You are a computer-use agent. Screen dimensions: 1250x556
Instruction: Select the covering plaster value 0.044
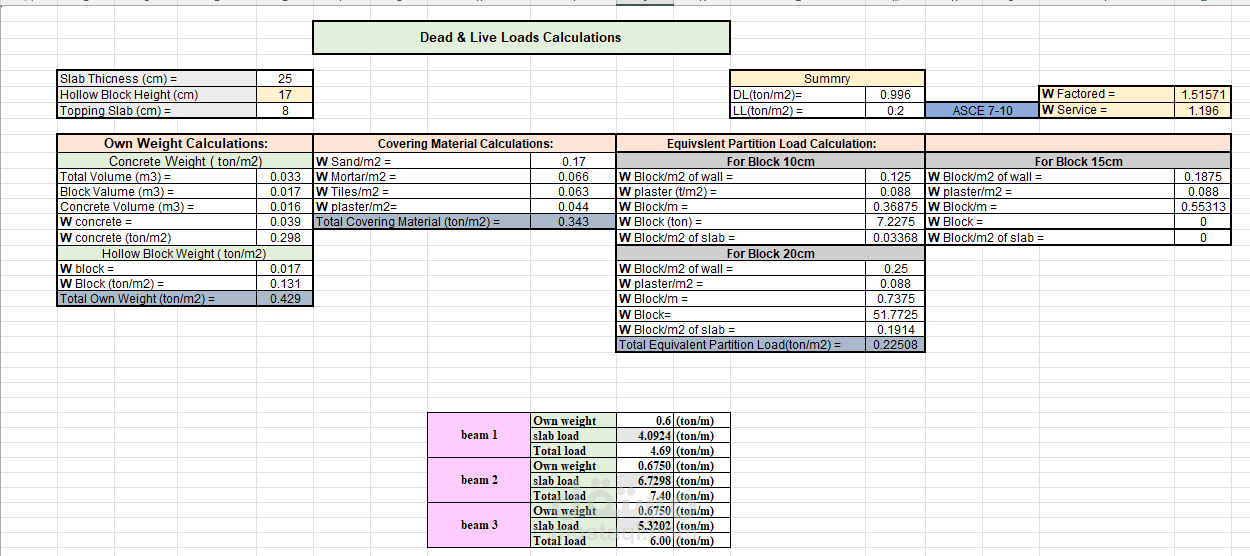click(574, 207)
